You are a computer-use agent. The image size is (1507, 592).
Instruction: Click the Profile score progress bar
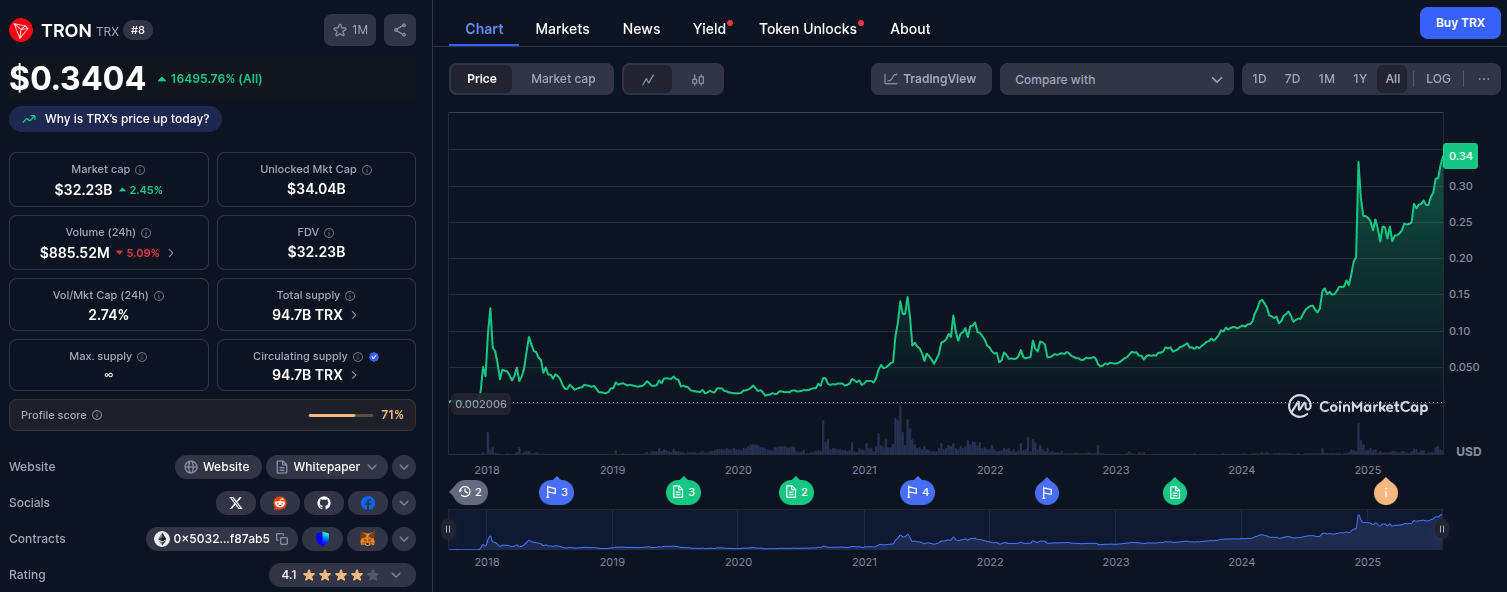pyautogui.click(x=341, y=415)
